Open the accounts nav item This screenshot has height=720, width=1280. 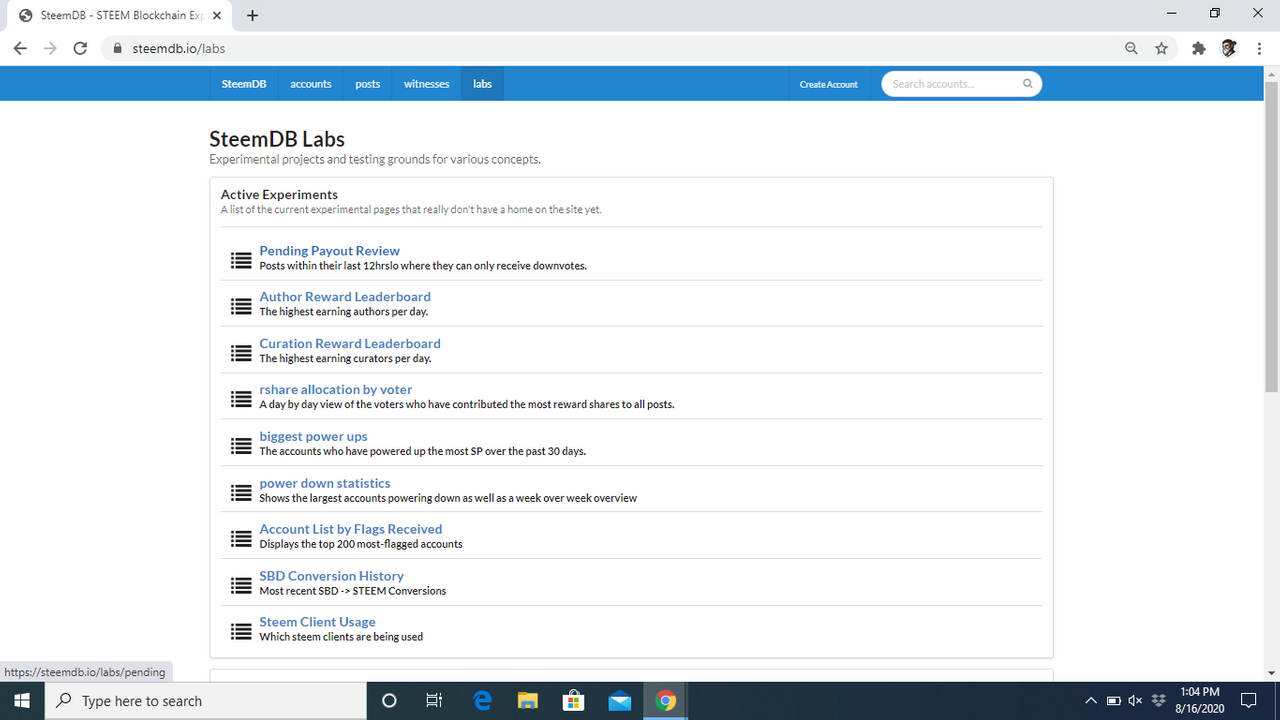(311, 84)
